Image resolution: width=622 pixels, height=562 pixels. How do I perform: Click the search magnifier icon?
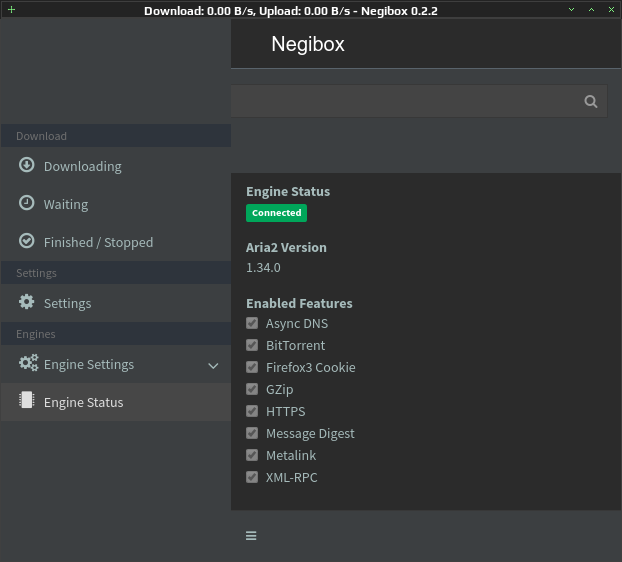coord(591,102)
